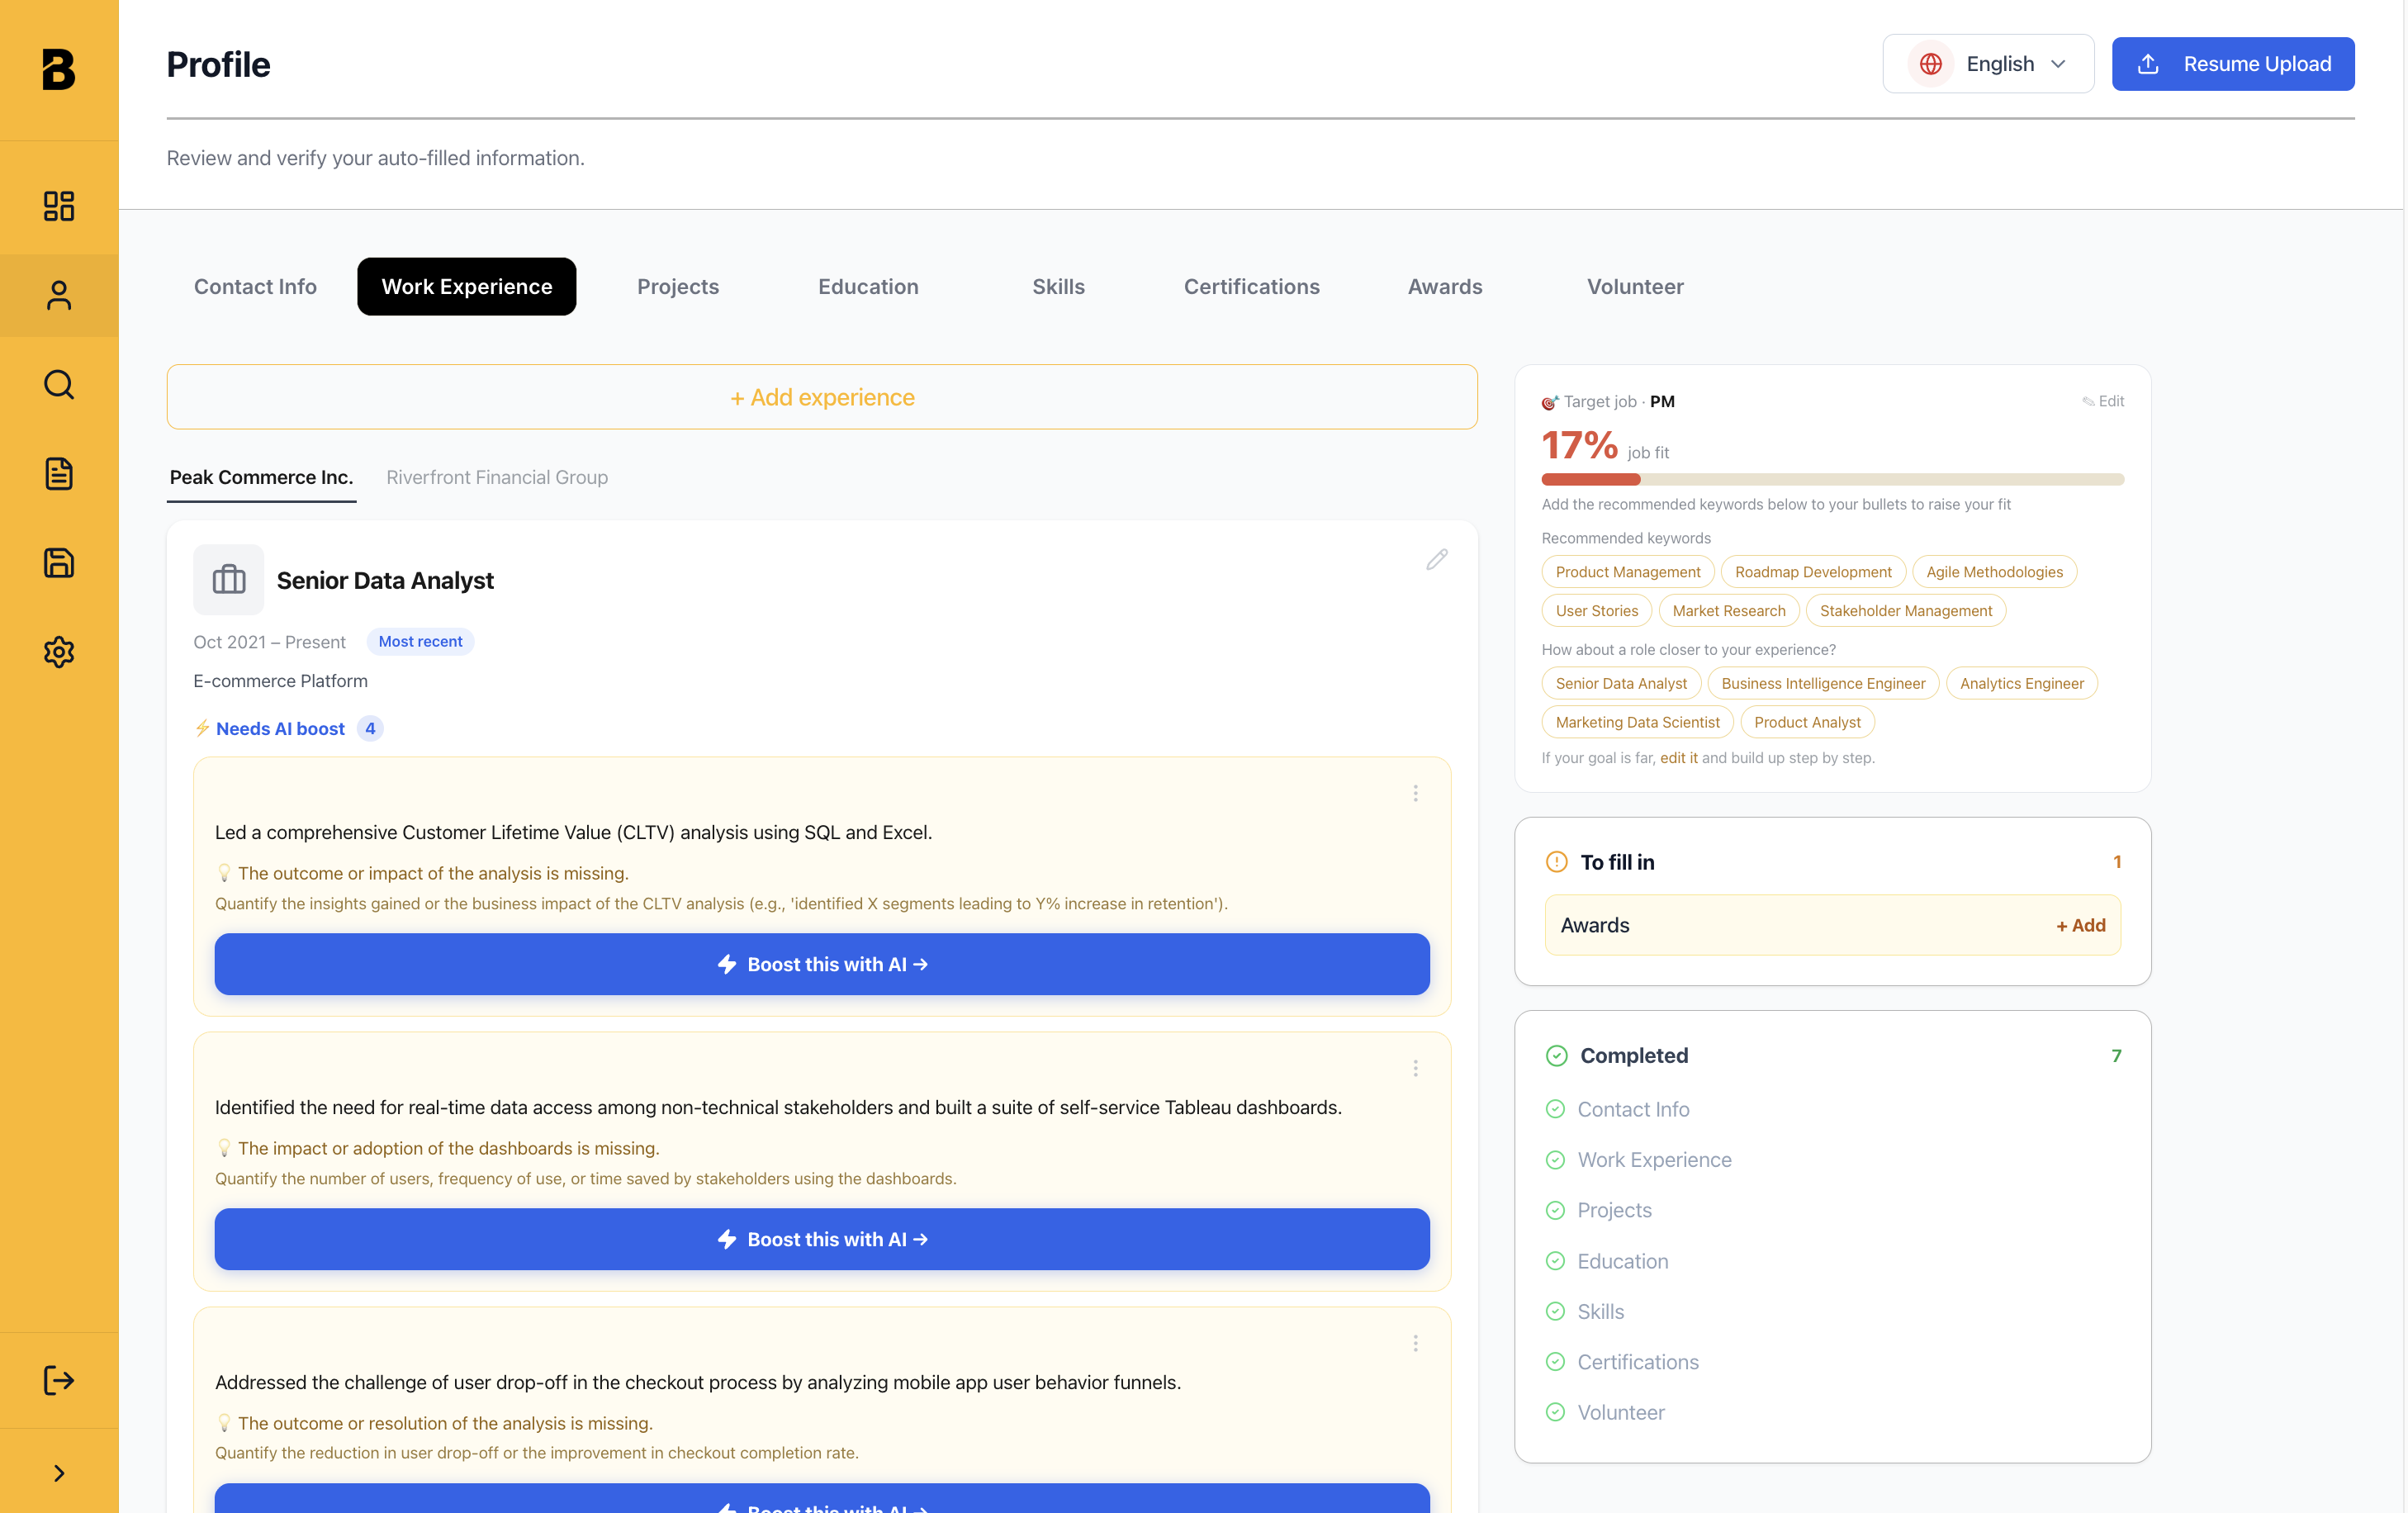This screenshot has height=1513, width=2408.
Task: Choose the Business Intelligence Engineer role chip
Action: (x=1822, y=683)
